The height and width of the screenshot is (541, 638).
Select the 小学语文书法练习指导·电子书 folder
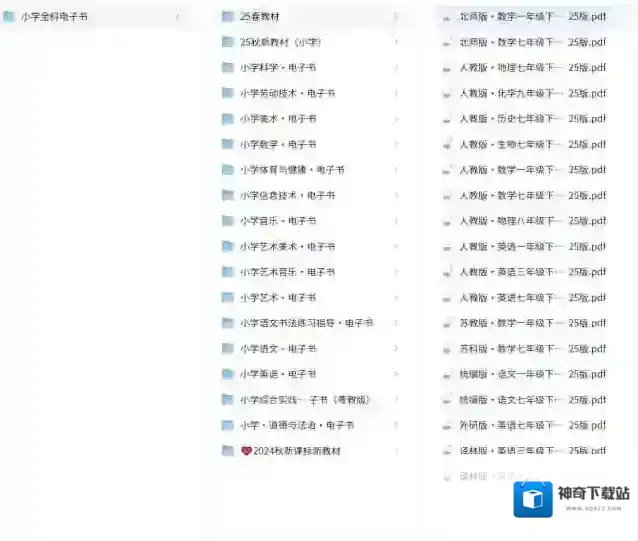coord(306,323)
